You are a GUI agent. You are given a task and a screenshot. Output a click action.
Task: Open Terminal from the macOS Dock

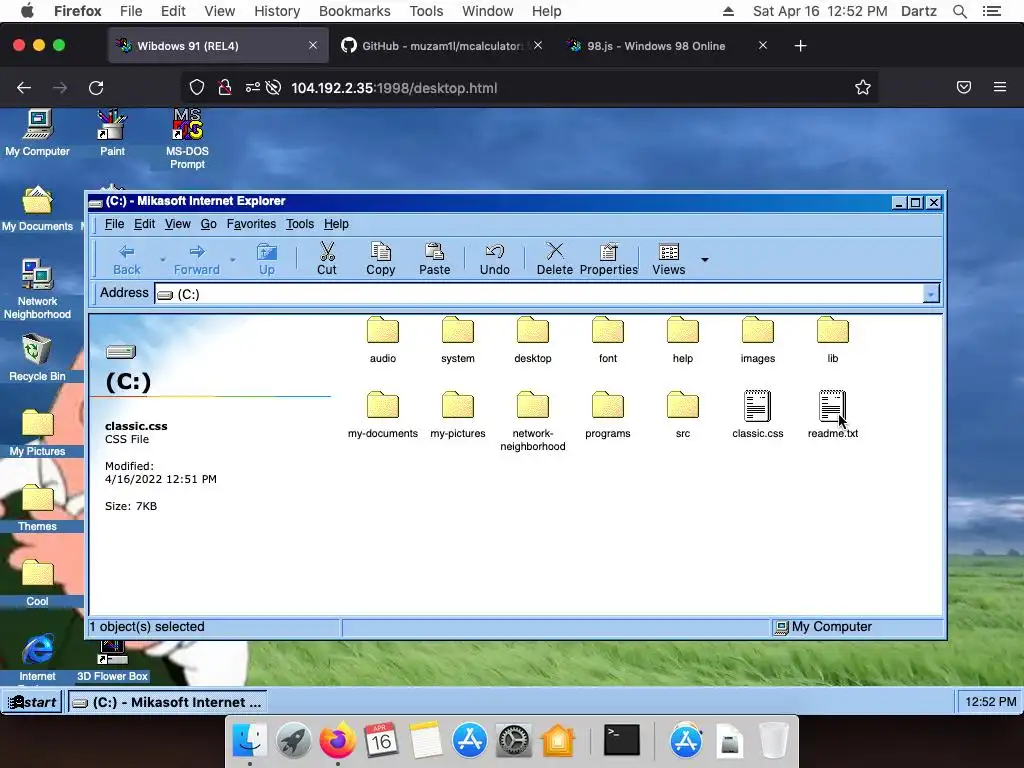[622, 740]
